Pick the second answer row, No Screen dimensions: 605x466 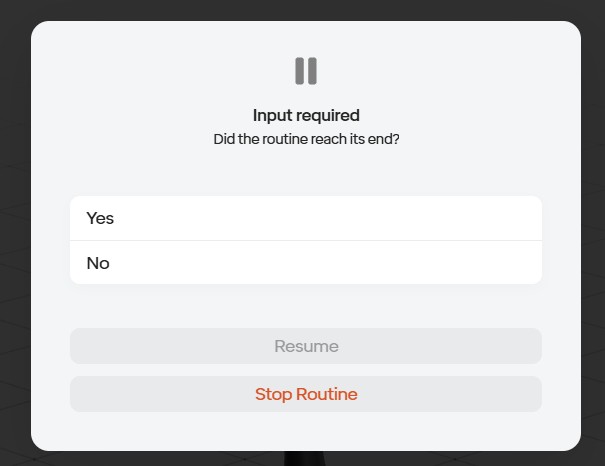tap(306, 263)
